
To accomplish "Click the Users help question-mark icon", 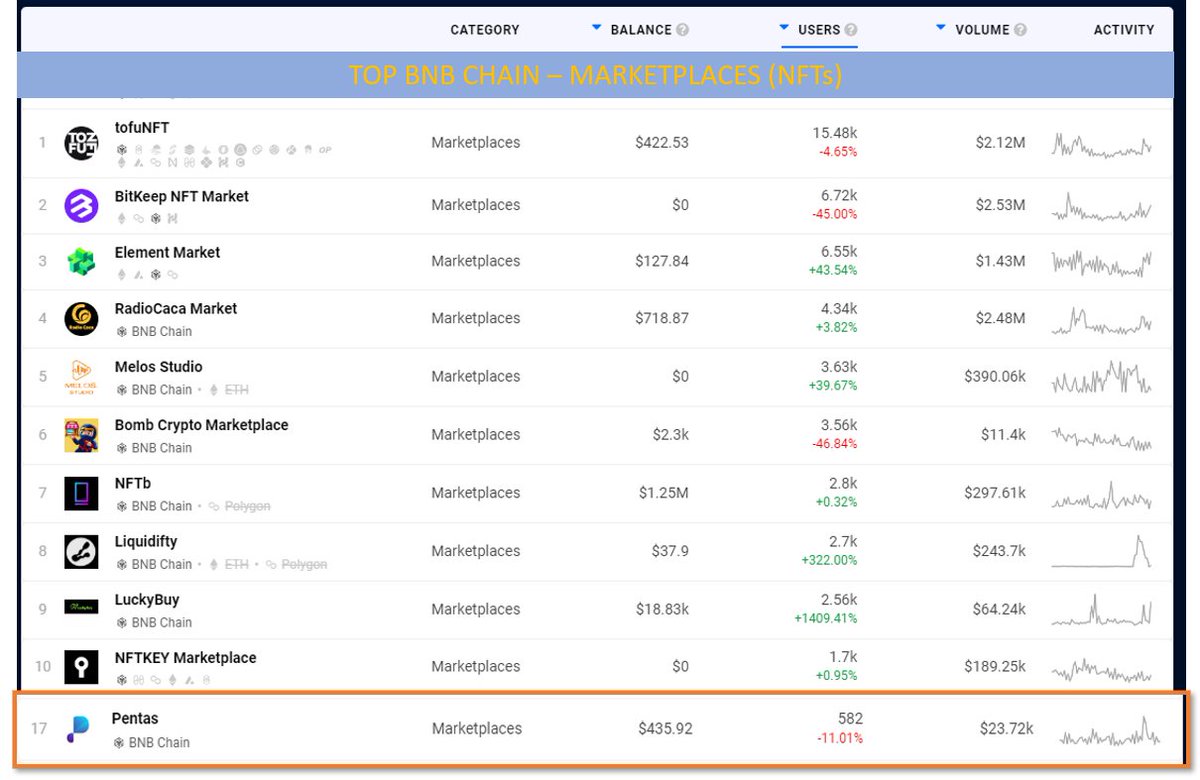I will 850,30.
